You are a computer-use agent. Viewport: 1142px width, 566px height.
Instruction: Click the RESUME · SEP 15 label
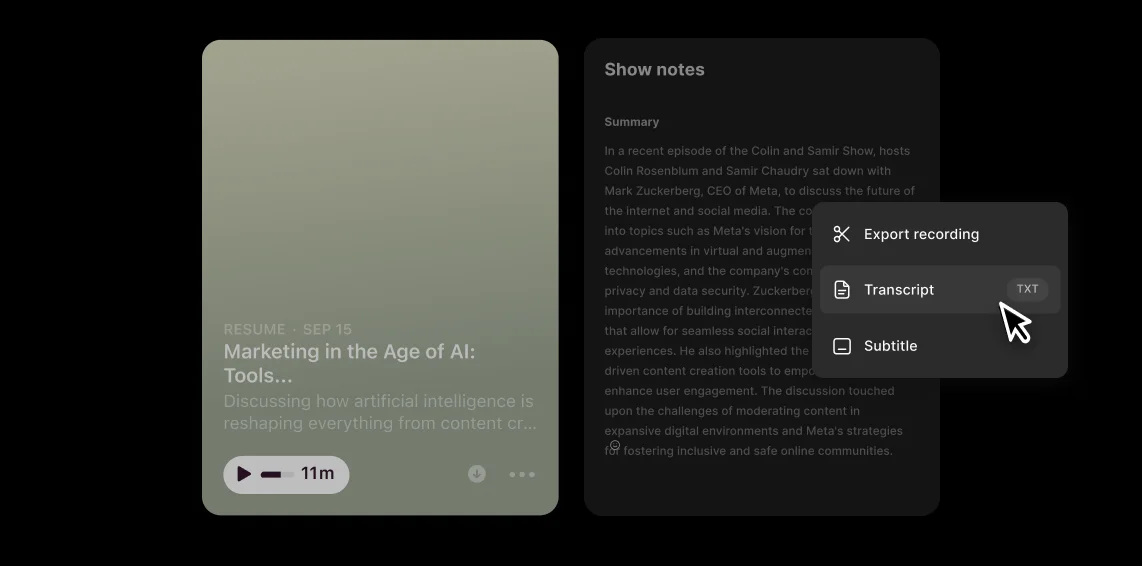click(288, 329)
